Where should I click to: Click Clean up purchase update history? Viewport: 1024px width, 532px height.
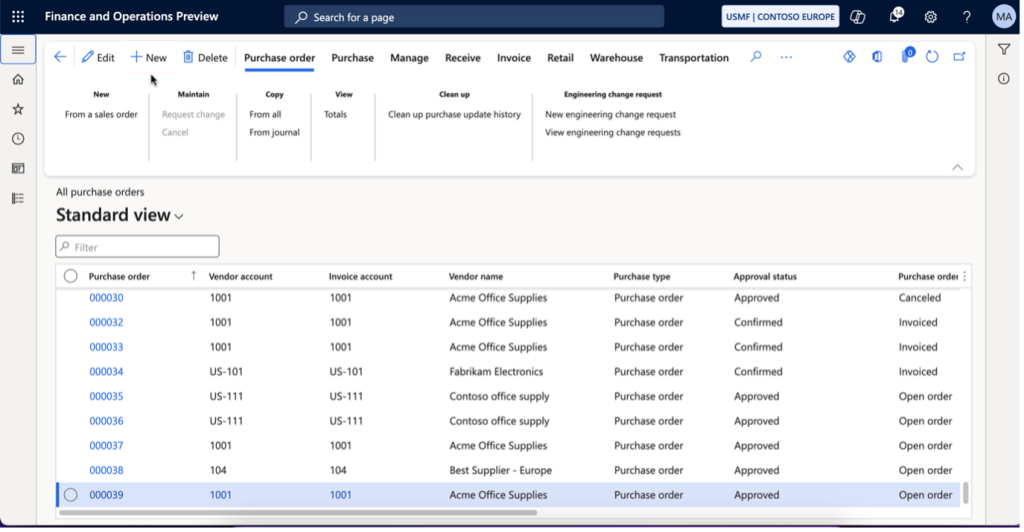point(455,114)
